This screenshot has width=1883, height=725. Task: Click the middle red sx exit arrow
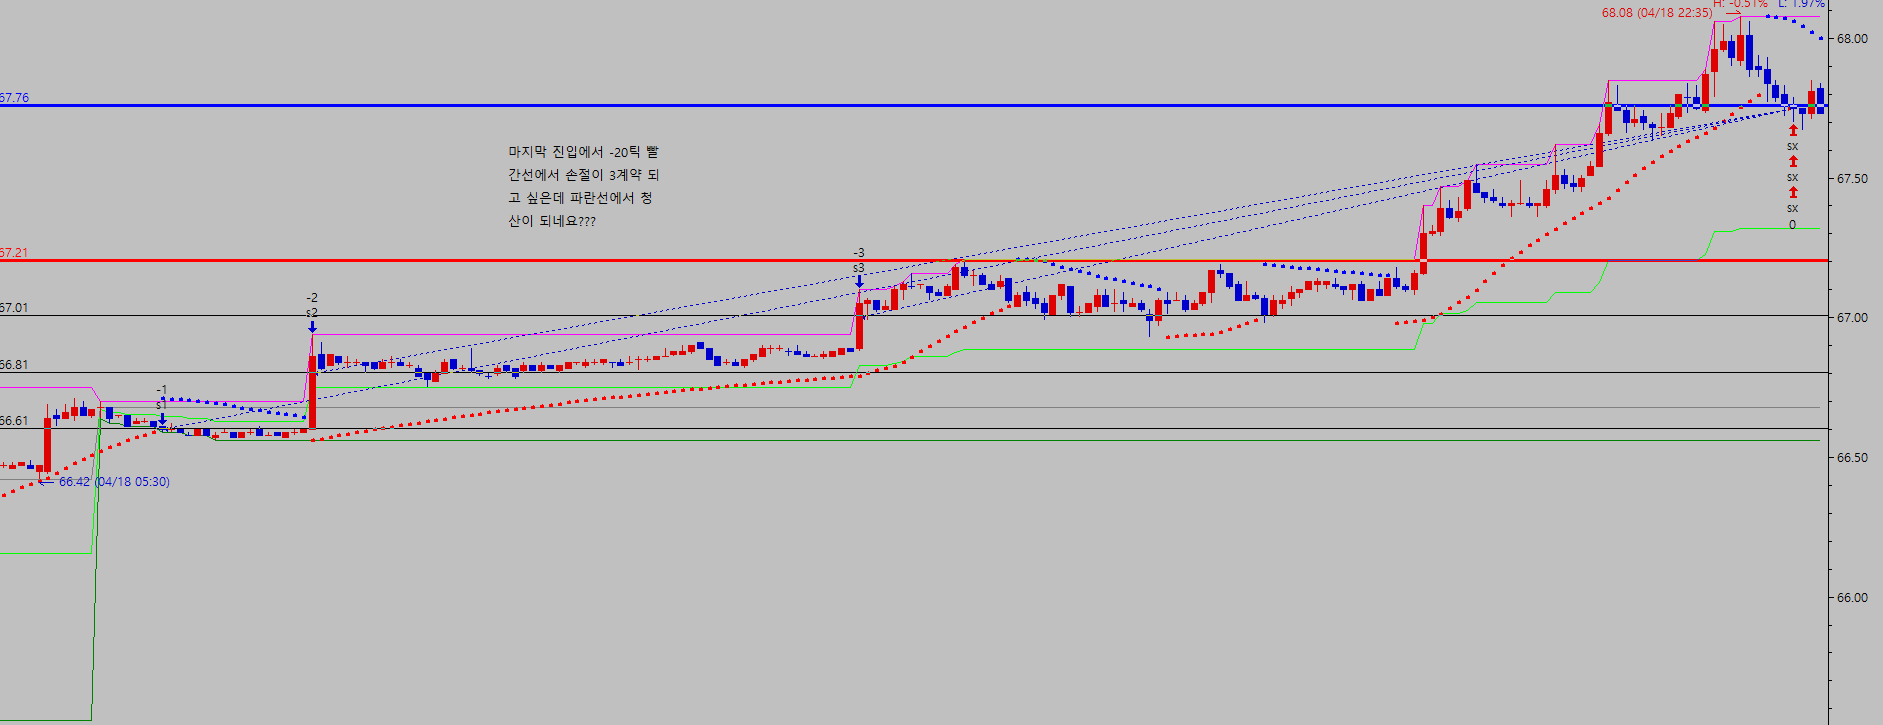(1793, 161)
